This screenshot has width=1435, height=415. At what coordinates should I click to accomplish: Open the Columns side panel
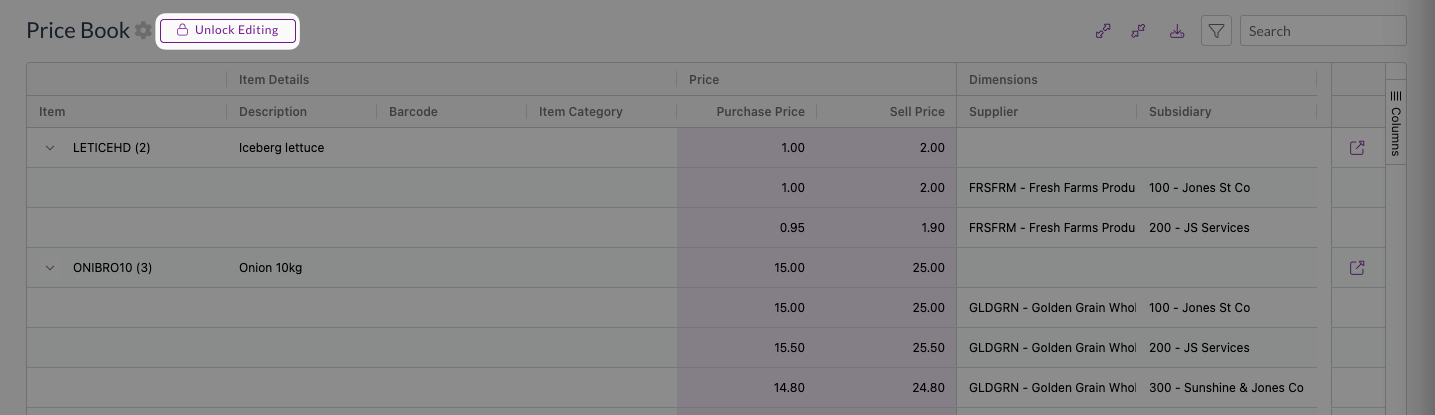(x=1396, y=123)
